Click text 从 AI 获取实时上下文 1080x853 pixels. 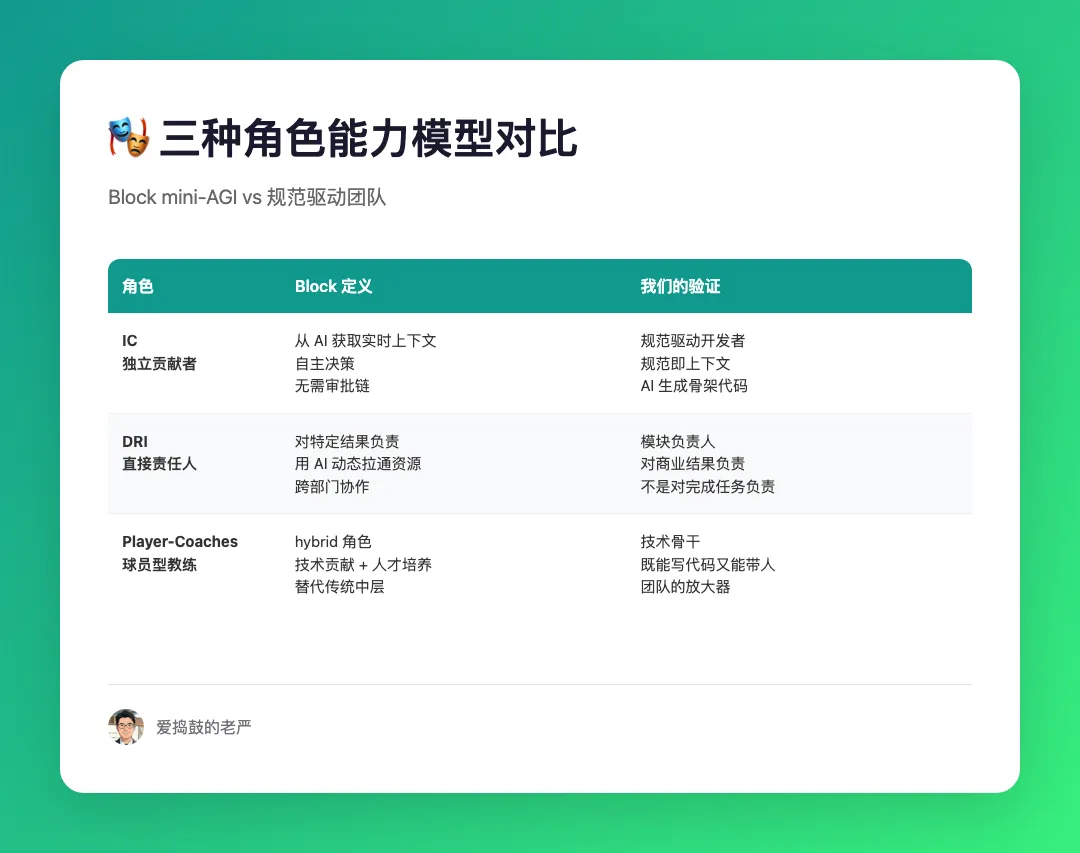click(365, 340)
